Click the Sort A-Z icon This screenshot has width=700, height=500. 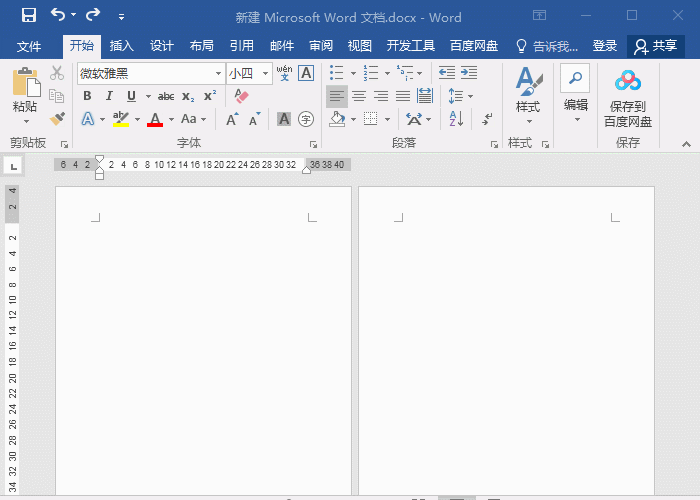(x=456, y=119)
